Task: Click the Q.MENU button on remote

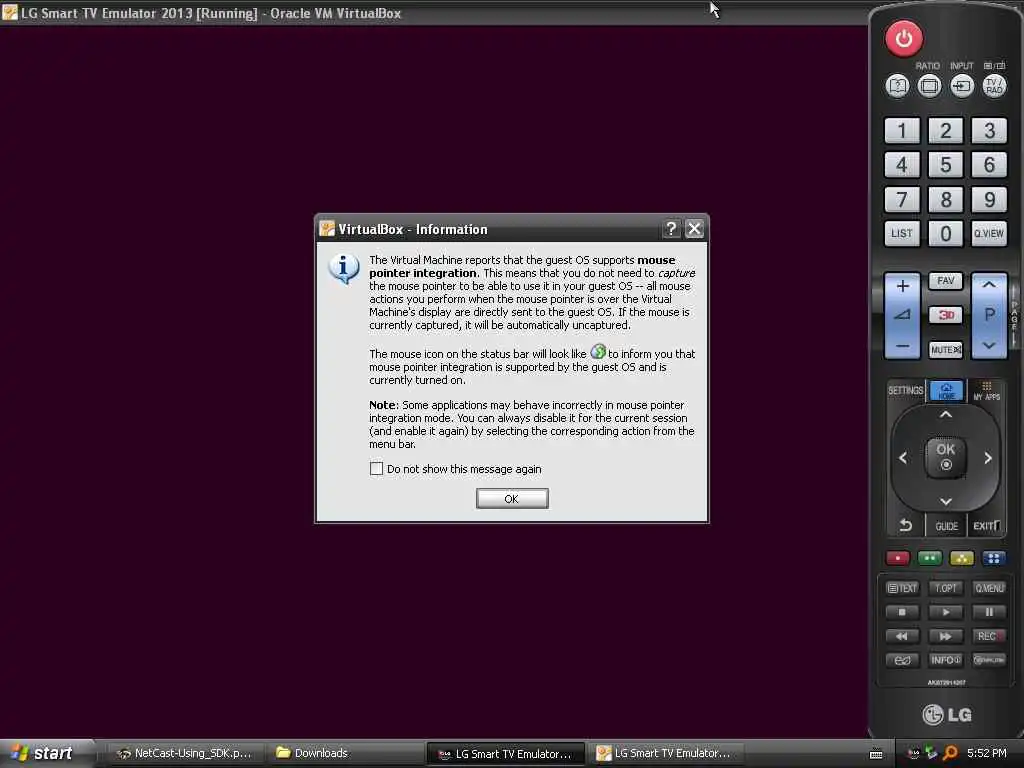Action: pos(989,588)
